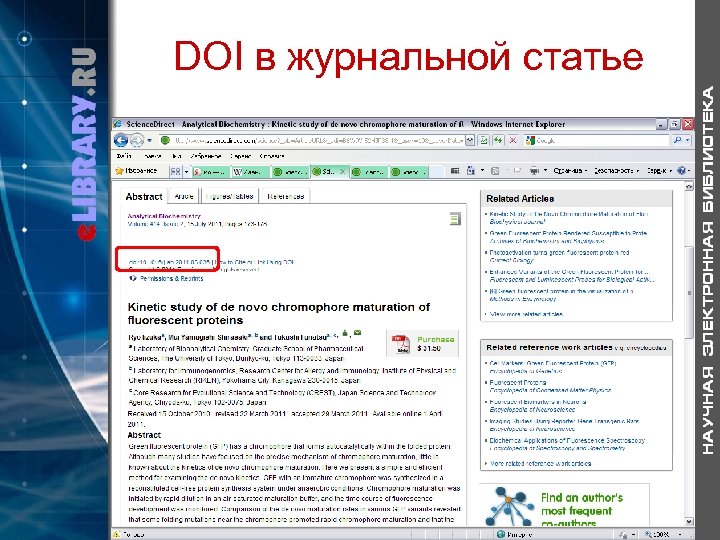Open Biochemical Applications of Fluorescence Spectroscopy link
Image resolution: width=720 pixels, height=540 pixels.
click(567, 441)
